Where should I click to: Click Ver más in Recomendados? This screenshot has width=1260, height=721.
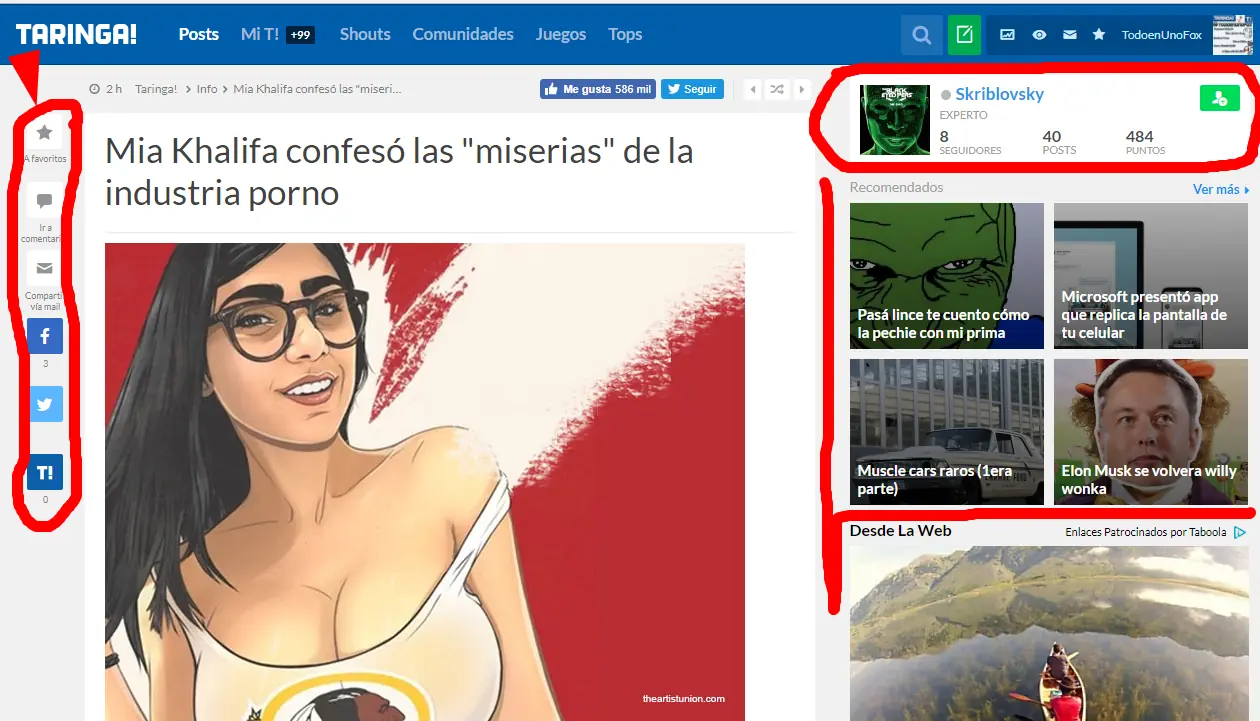click(1220, 189)
